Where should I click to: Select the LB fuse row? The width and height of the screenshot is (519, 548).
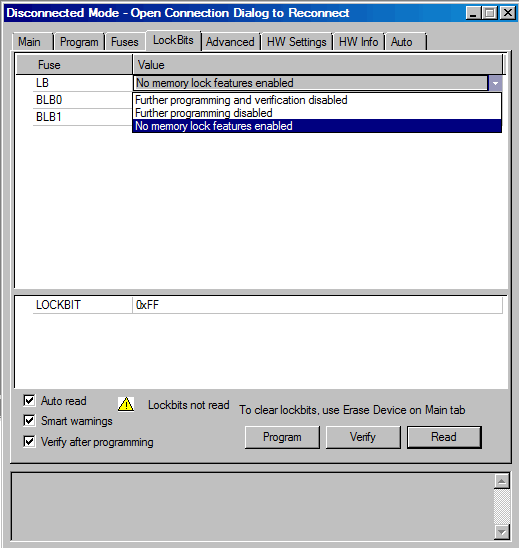tap(82, 83)
